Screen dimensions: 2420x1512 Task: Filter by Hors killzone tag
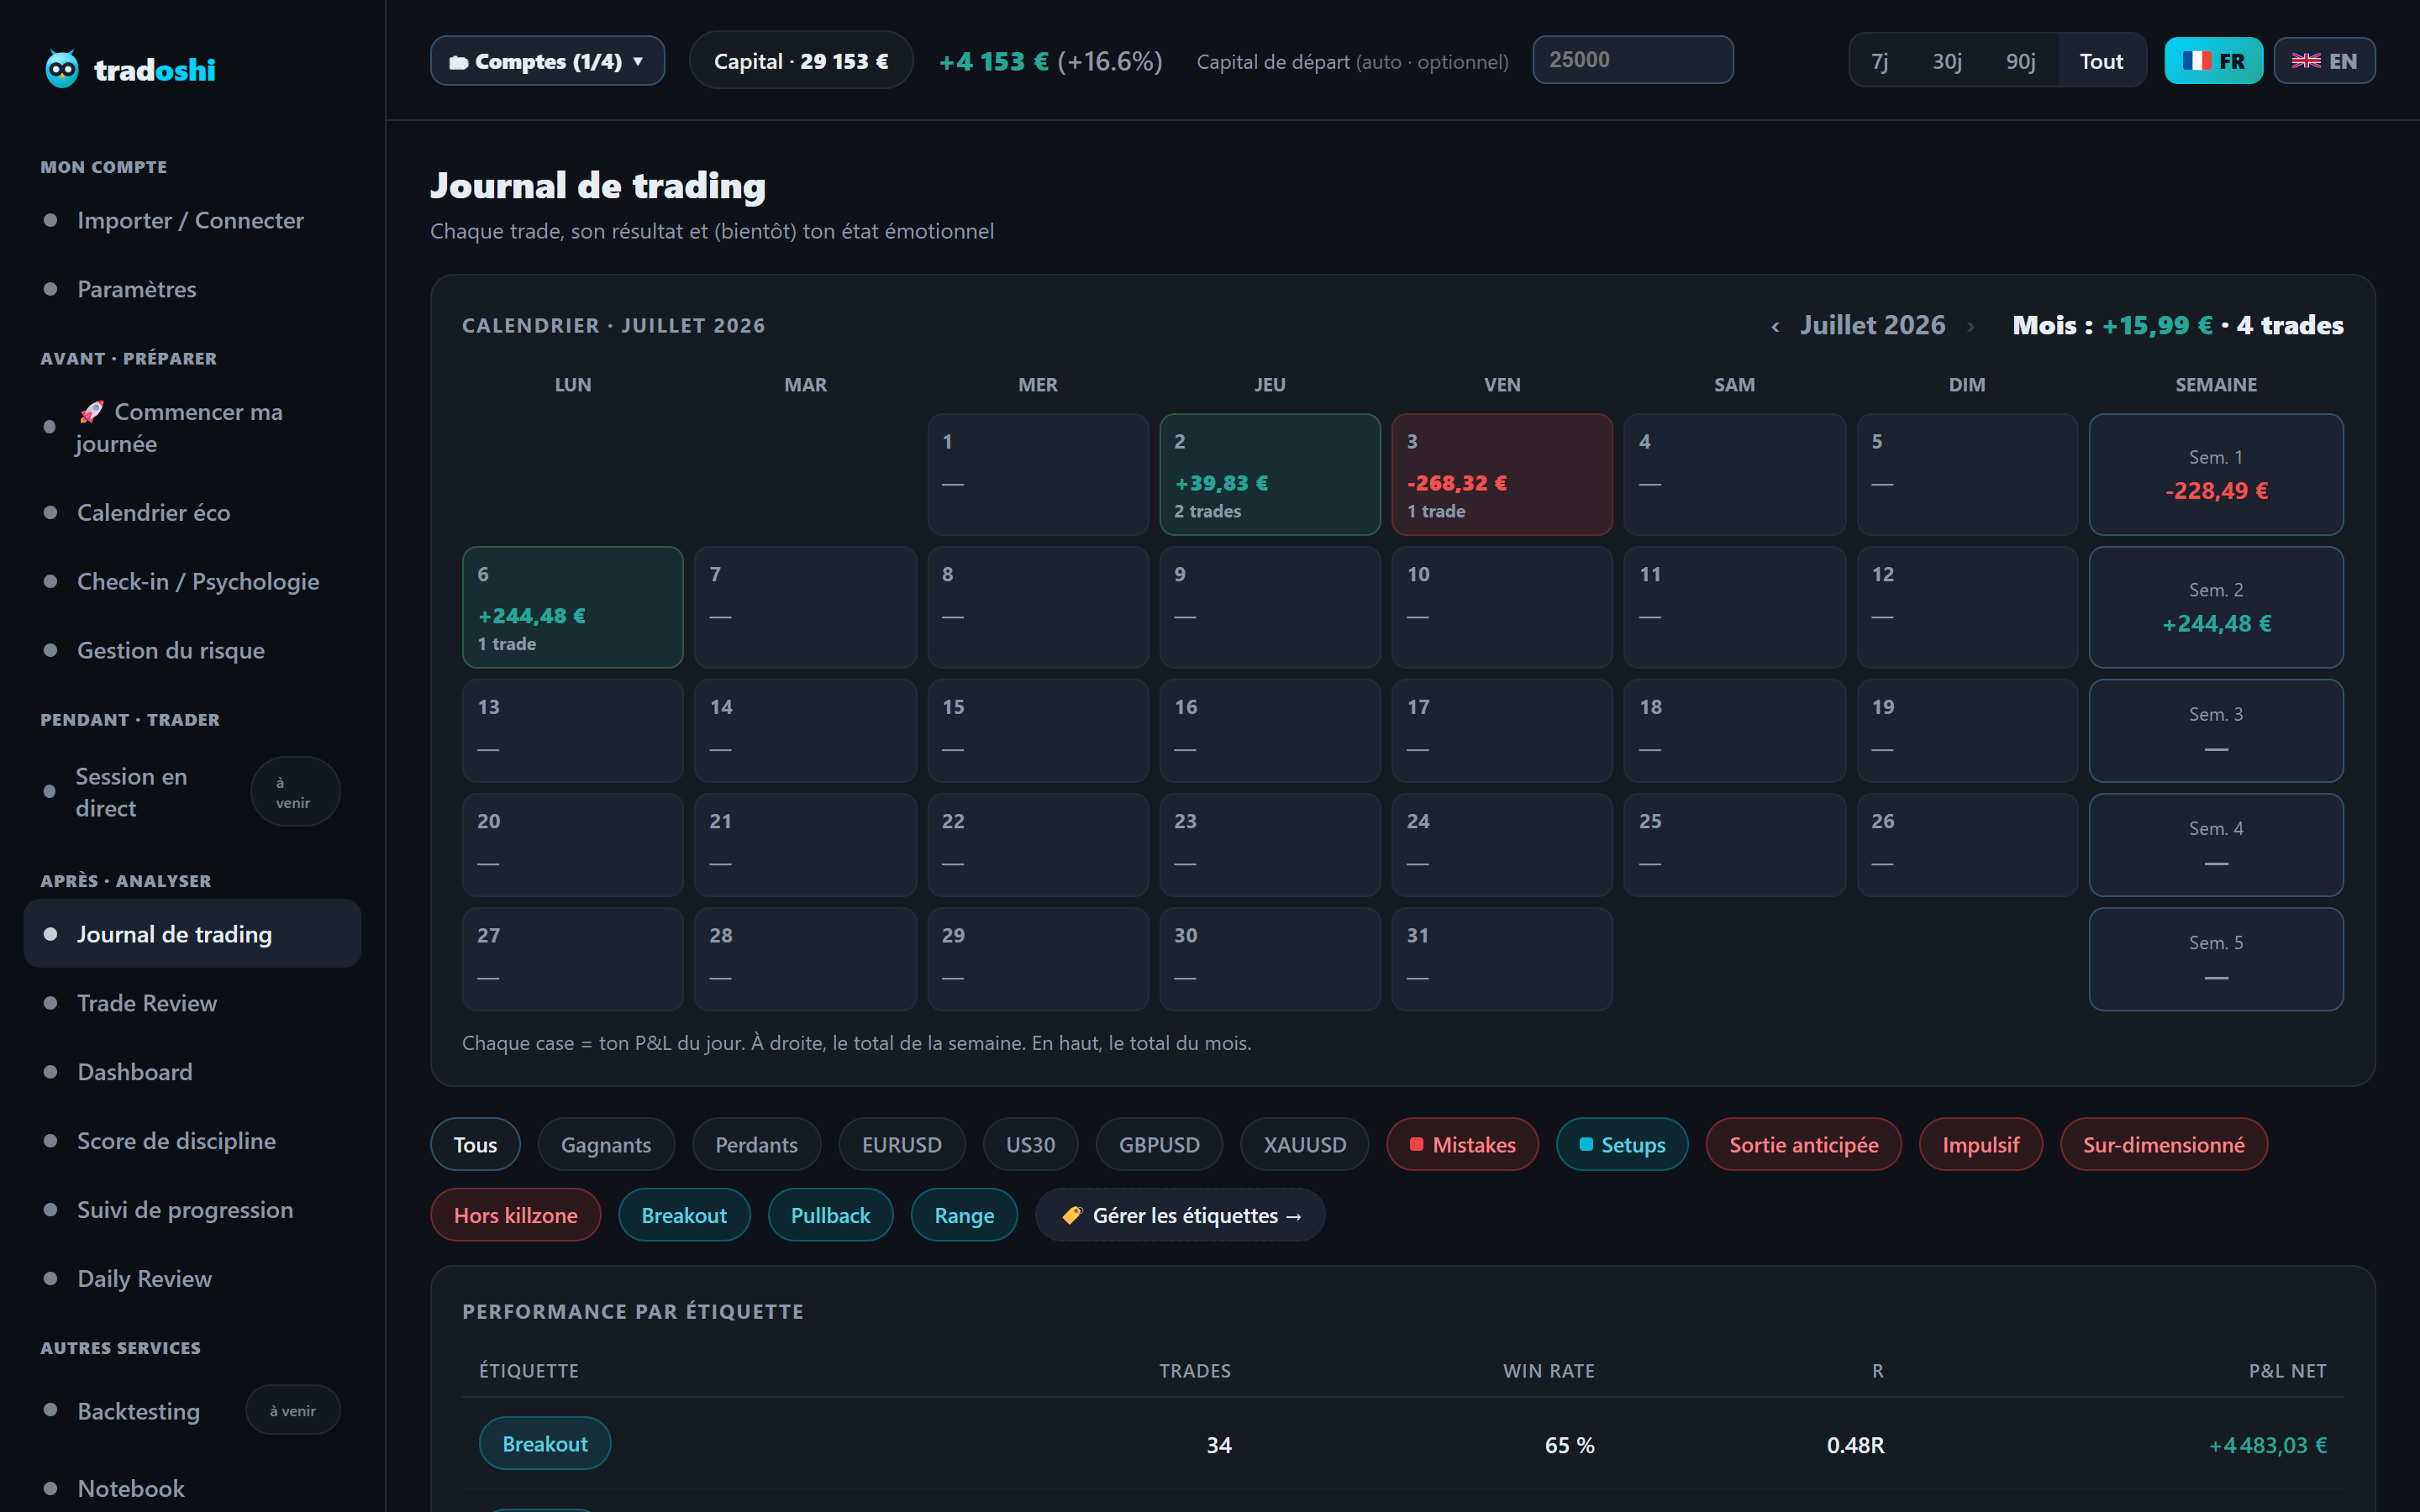(515, 1215)
